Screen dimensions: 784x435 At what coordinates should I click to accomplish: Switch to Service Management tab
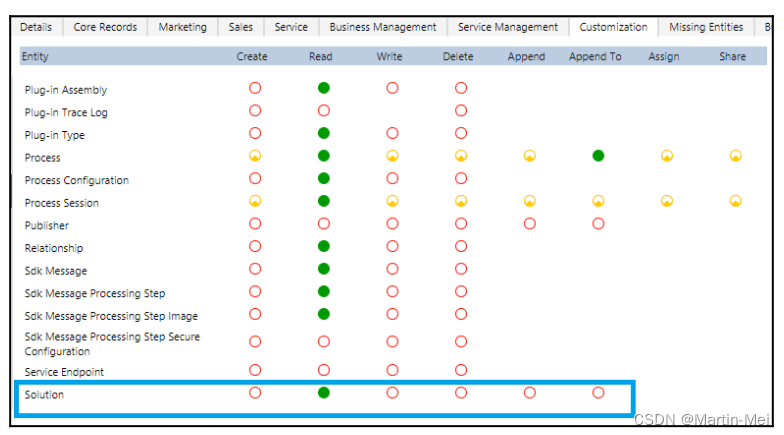tap(508, 27)
